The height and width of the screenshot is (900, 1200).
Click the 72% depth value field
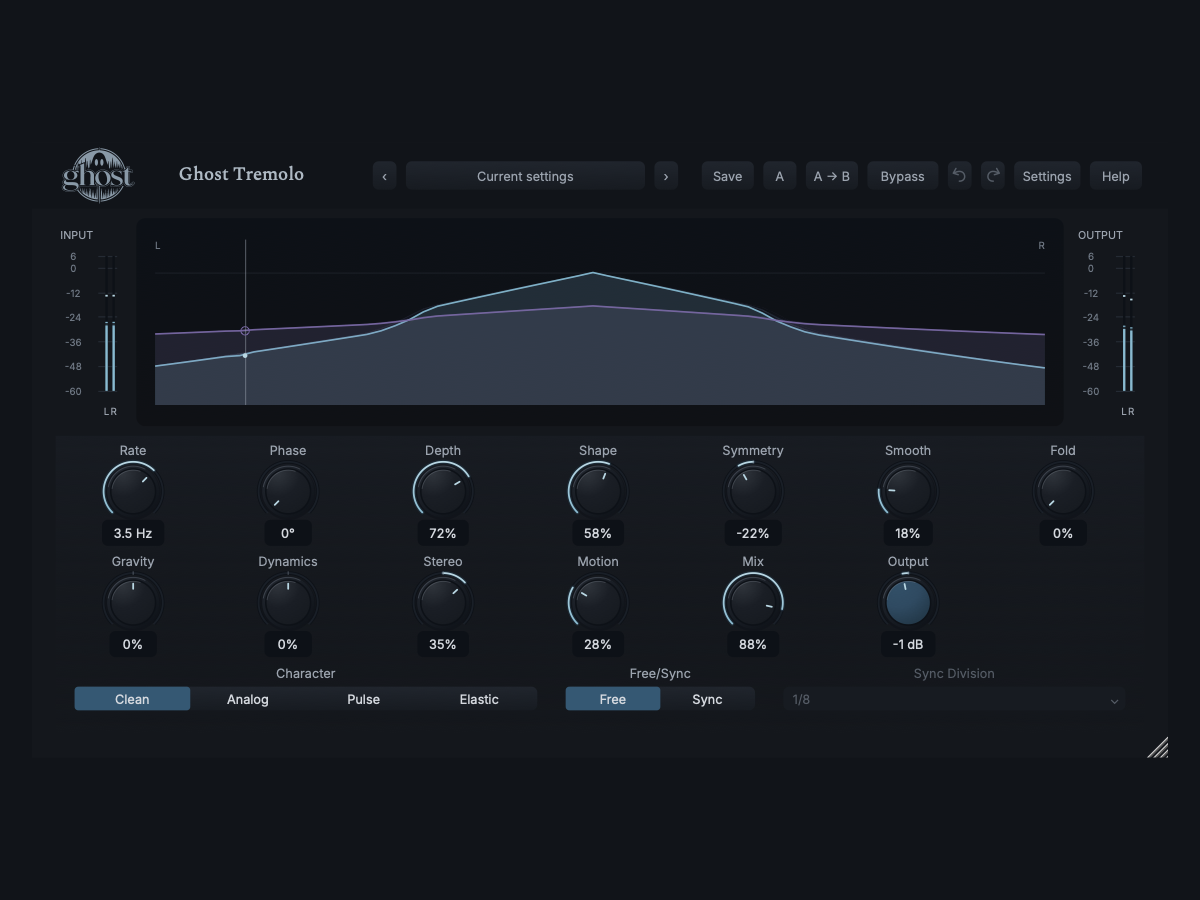click(443, 533)
